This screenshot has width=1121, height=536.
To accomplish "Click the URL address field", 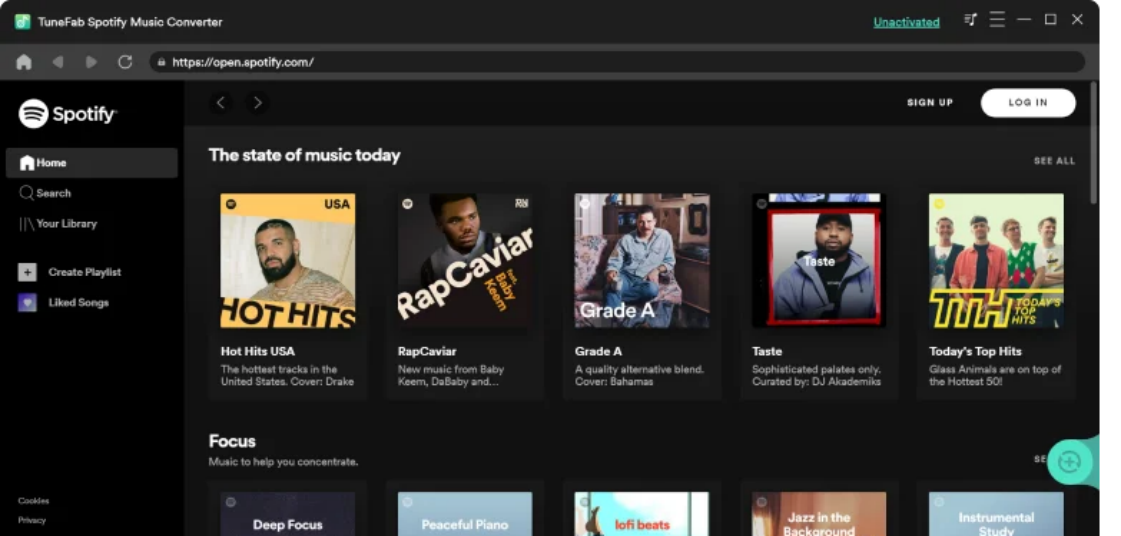I will pyautogui.click(x=620, y=62).
